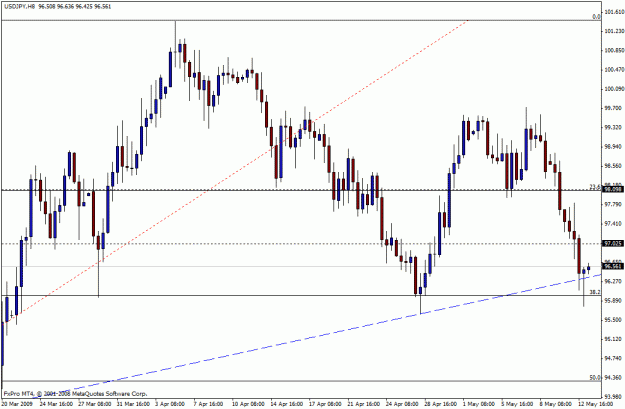This screenshot has width=625, height=409.
Task: Select the 24 Apr 08:00 time label
Action: point(402,404)
